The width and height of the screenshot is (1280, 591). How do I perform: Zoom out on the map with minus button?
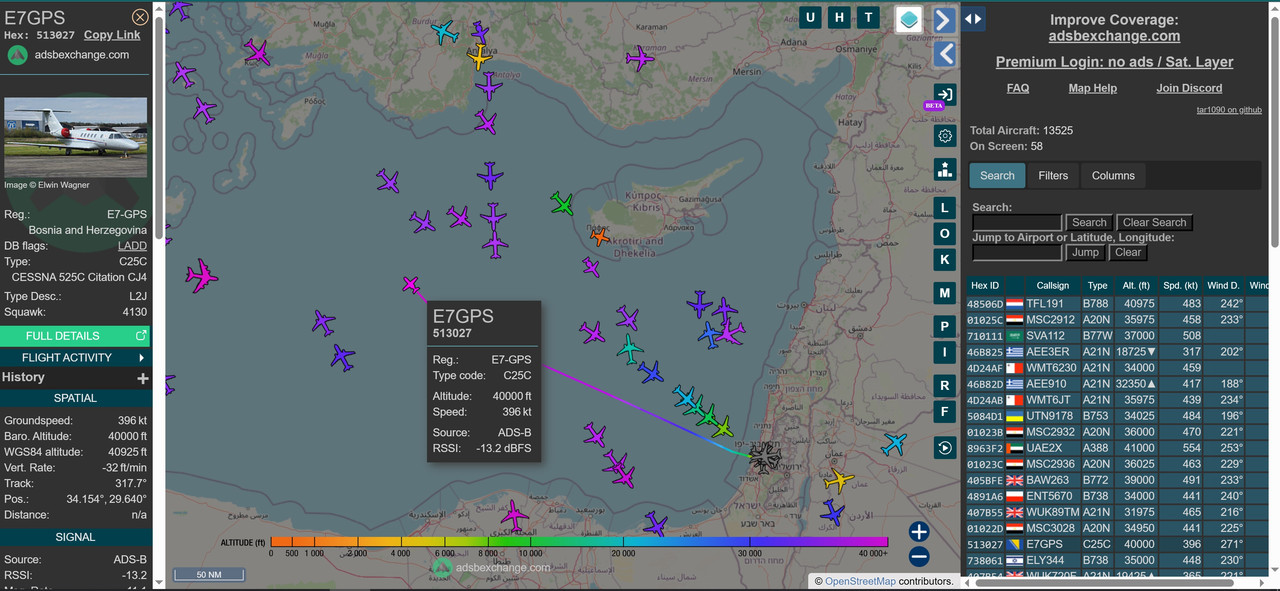[x=919, y=557]
